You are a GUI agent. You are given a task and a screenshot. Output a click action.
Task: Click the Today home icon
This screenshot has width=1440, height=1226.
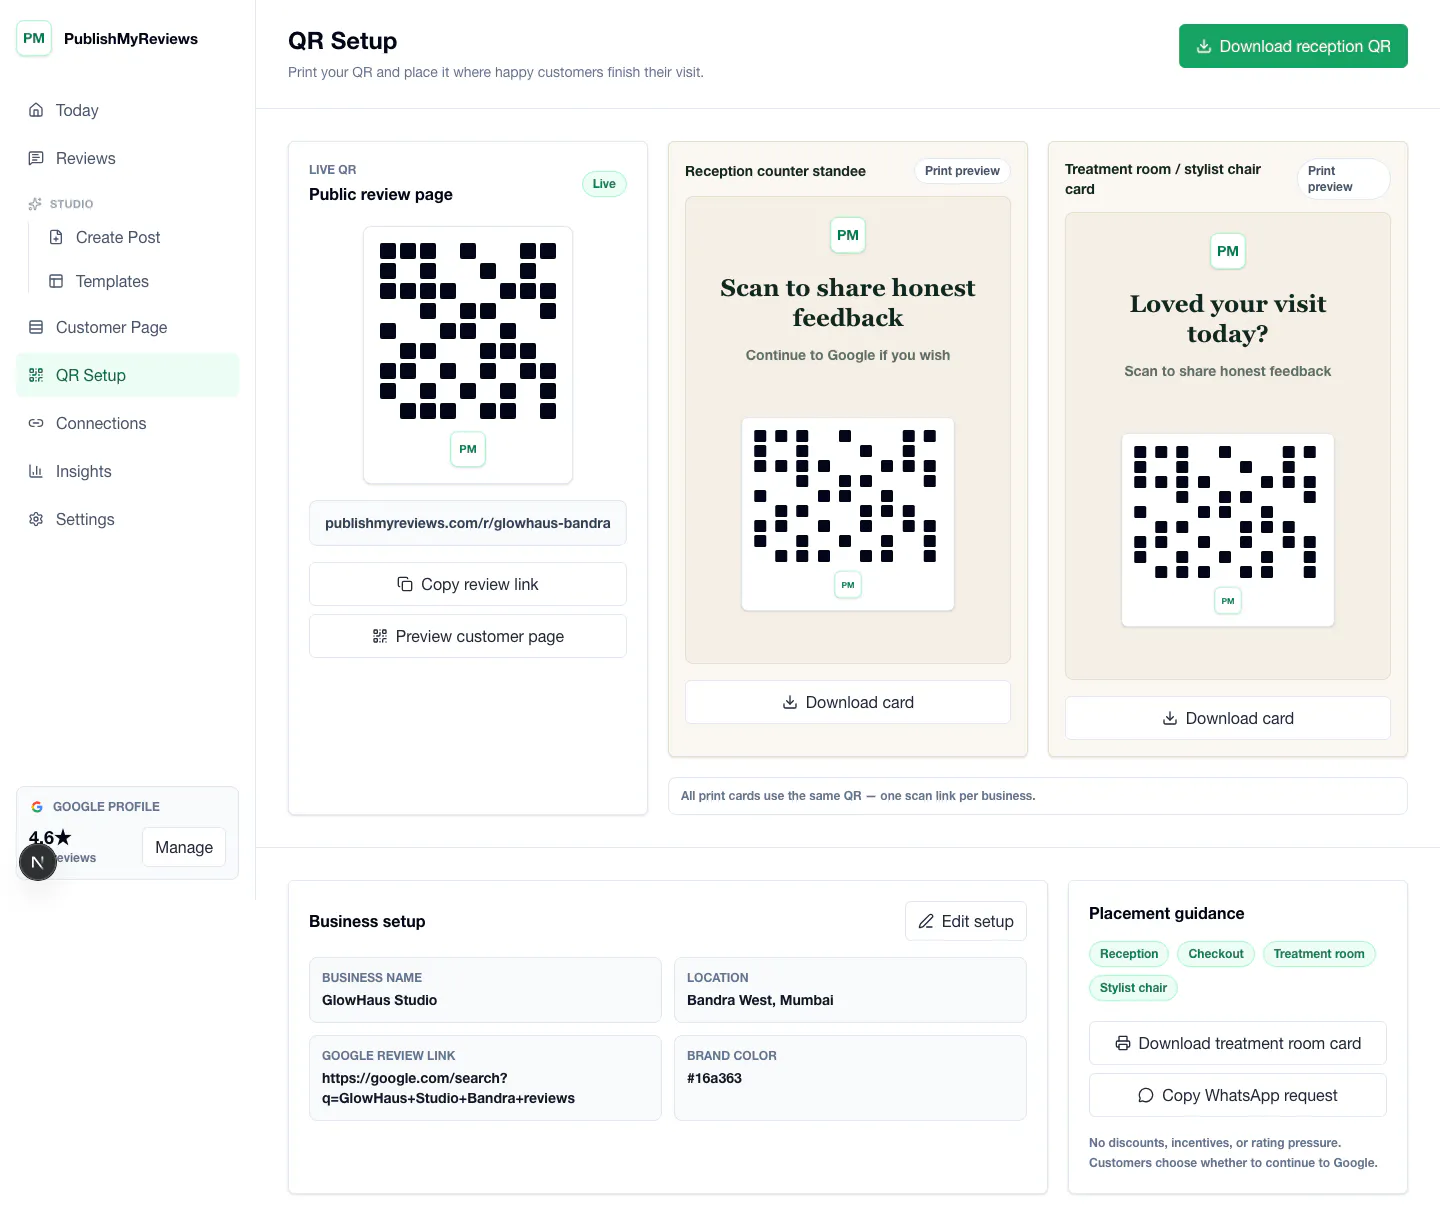[36, 110]
